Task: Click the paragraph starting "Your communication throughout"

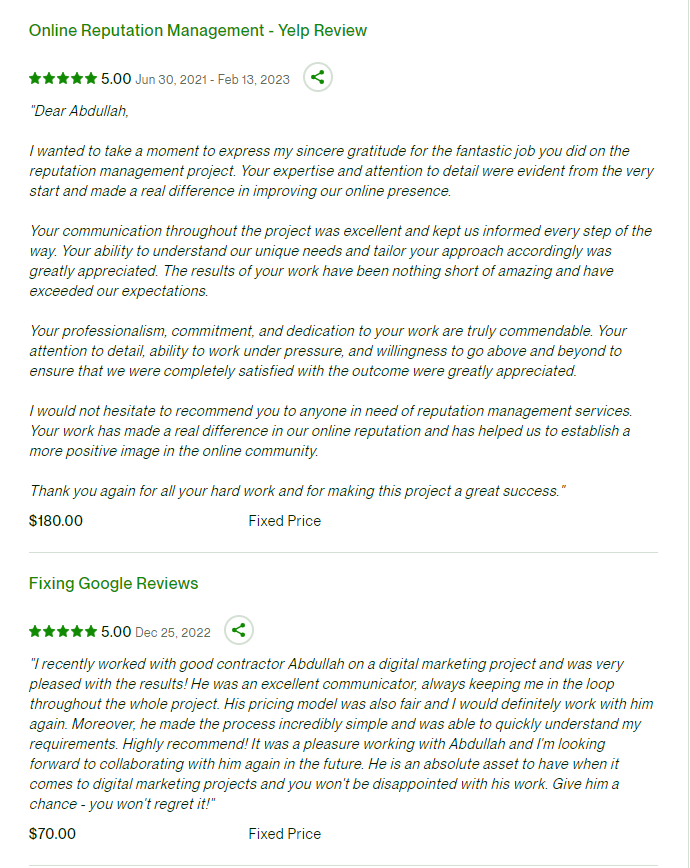Action: (341, 261)
